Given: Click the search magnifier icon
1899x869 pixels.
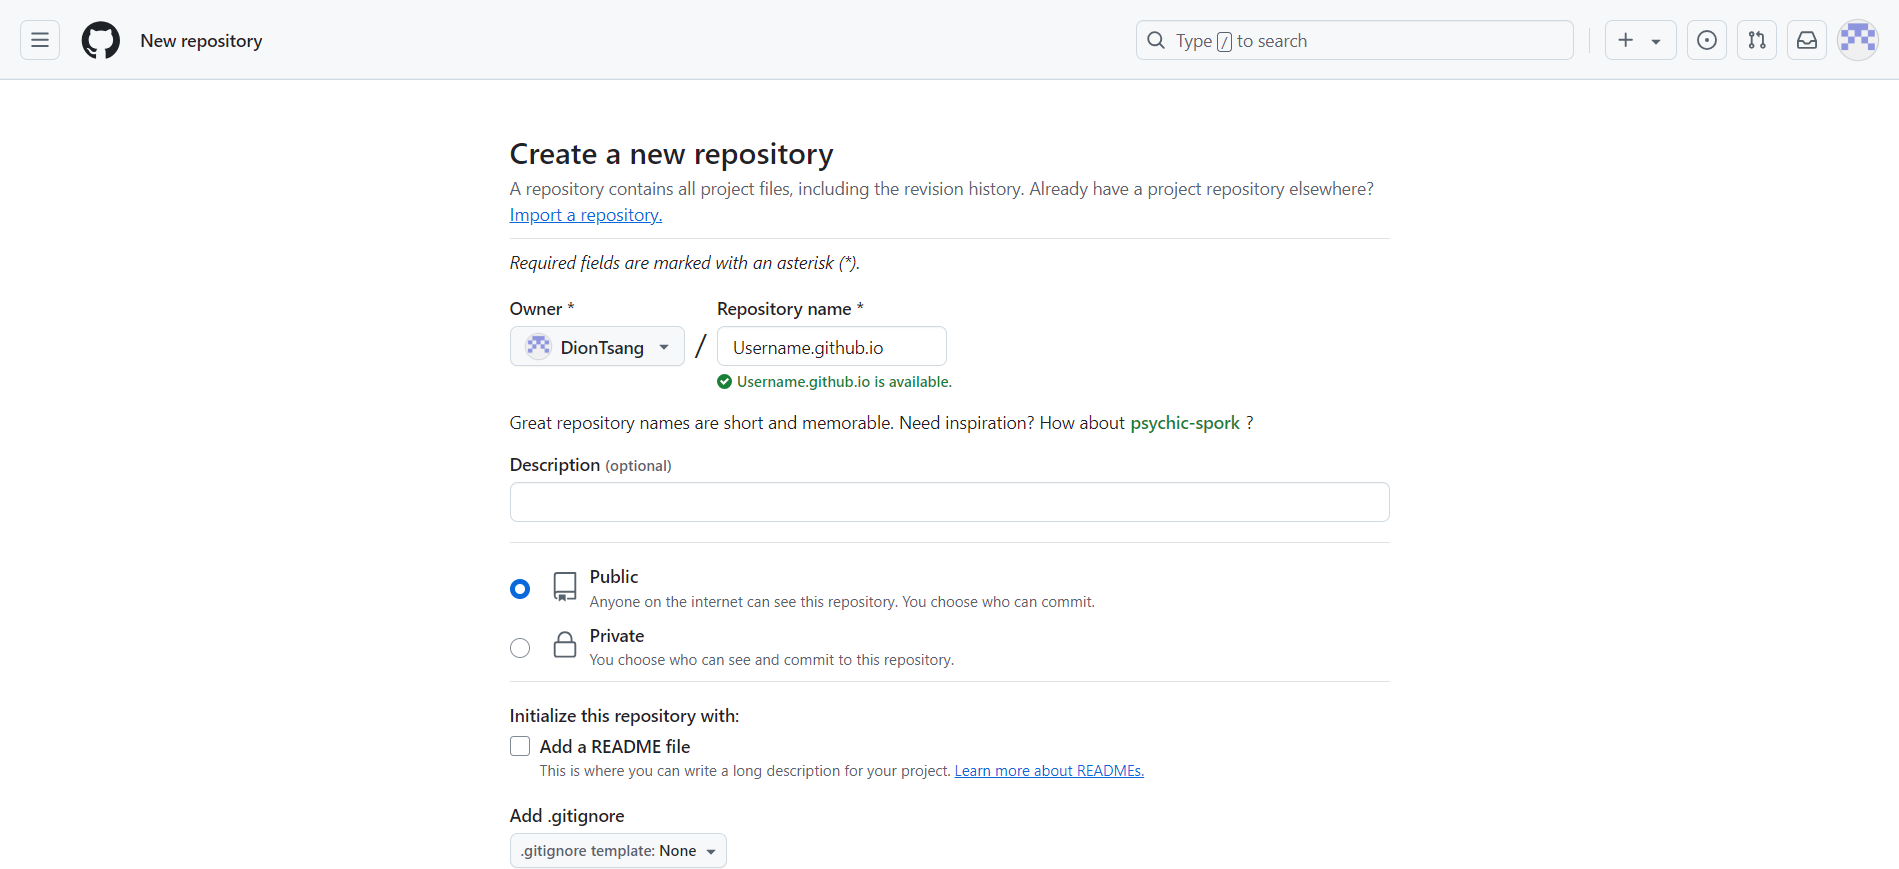Looking at the screenshot, I should click(1156, 40).
